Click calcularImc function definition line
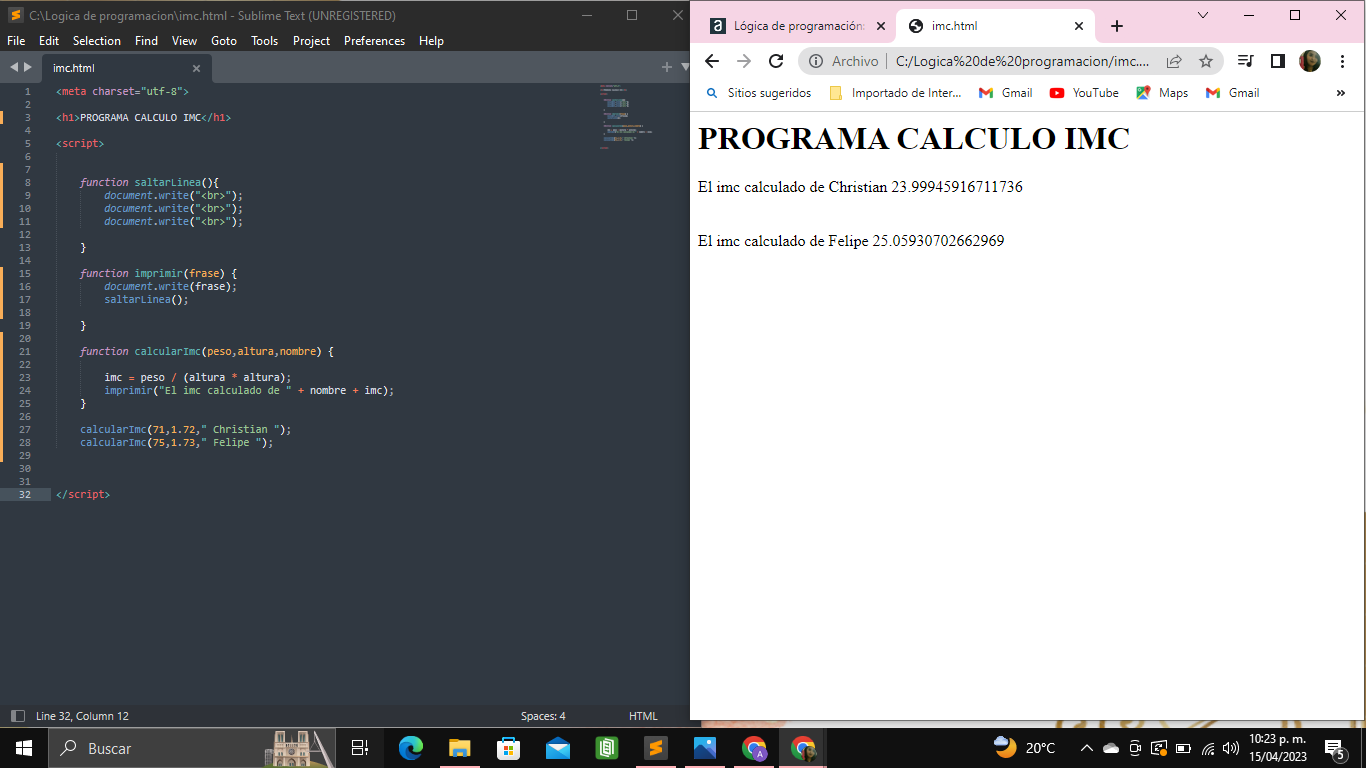Viewport: 1366px width, 768px height. pos(207,352)
